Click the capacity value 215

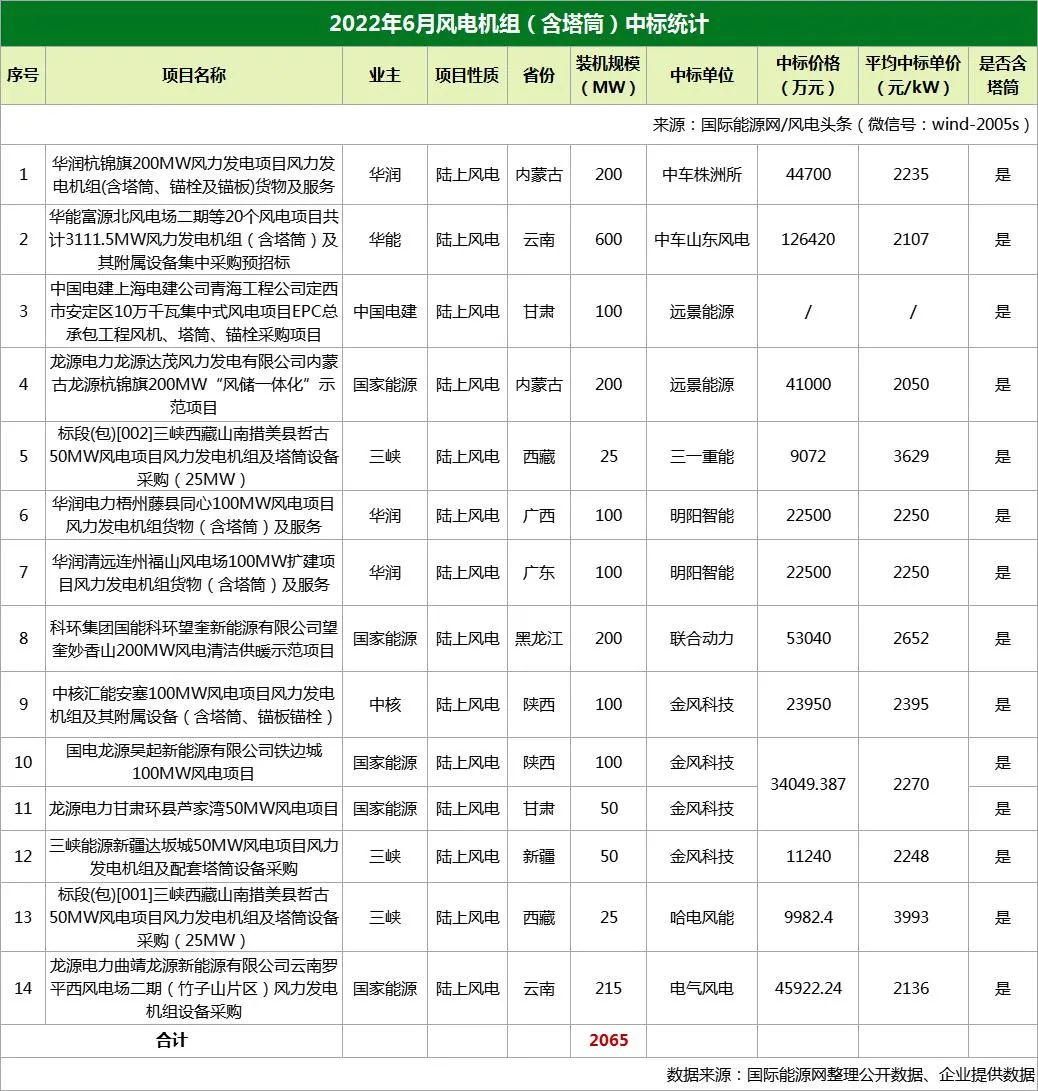click(608, 989)
